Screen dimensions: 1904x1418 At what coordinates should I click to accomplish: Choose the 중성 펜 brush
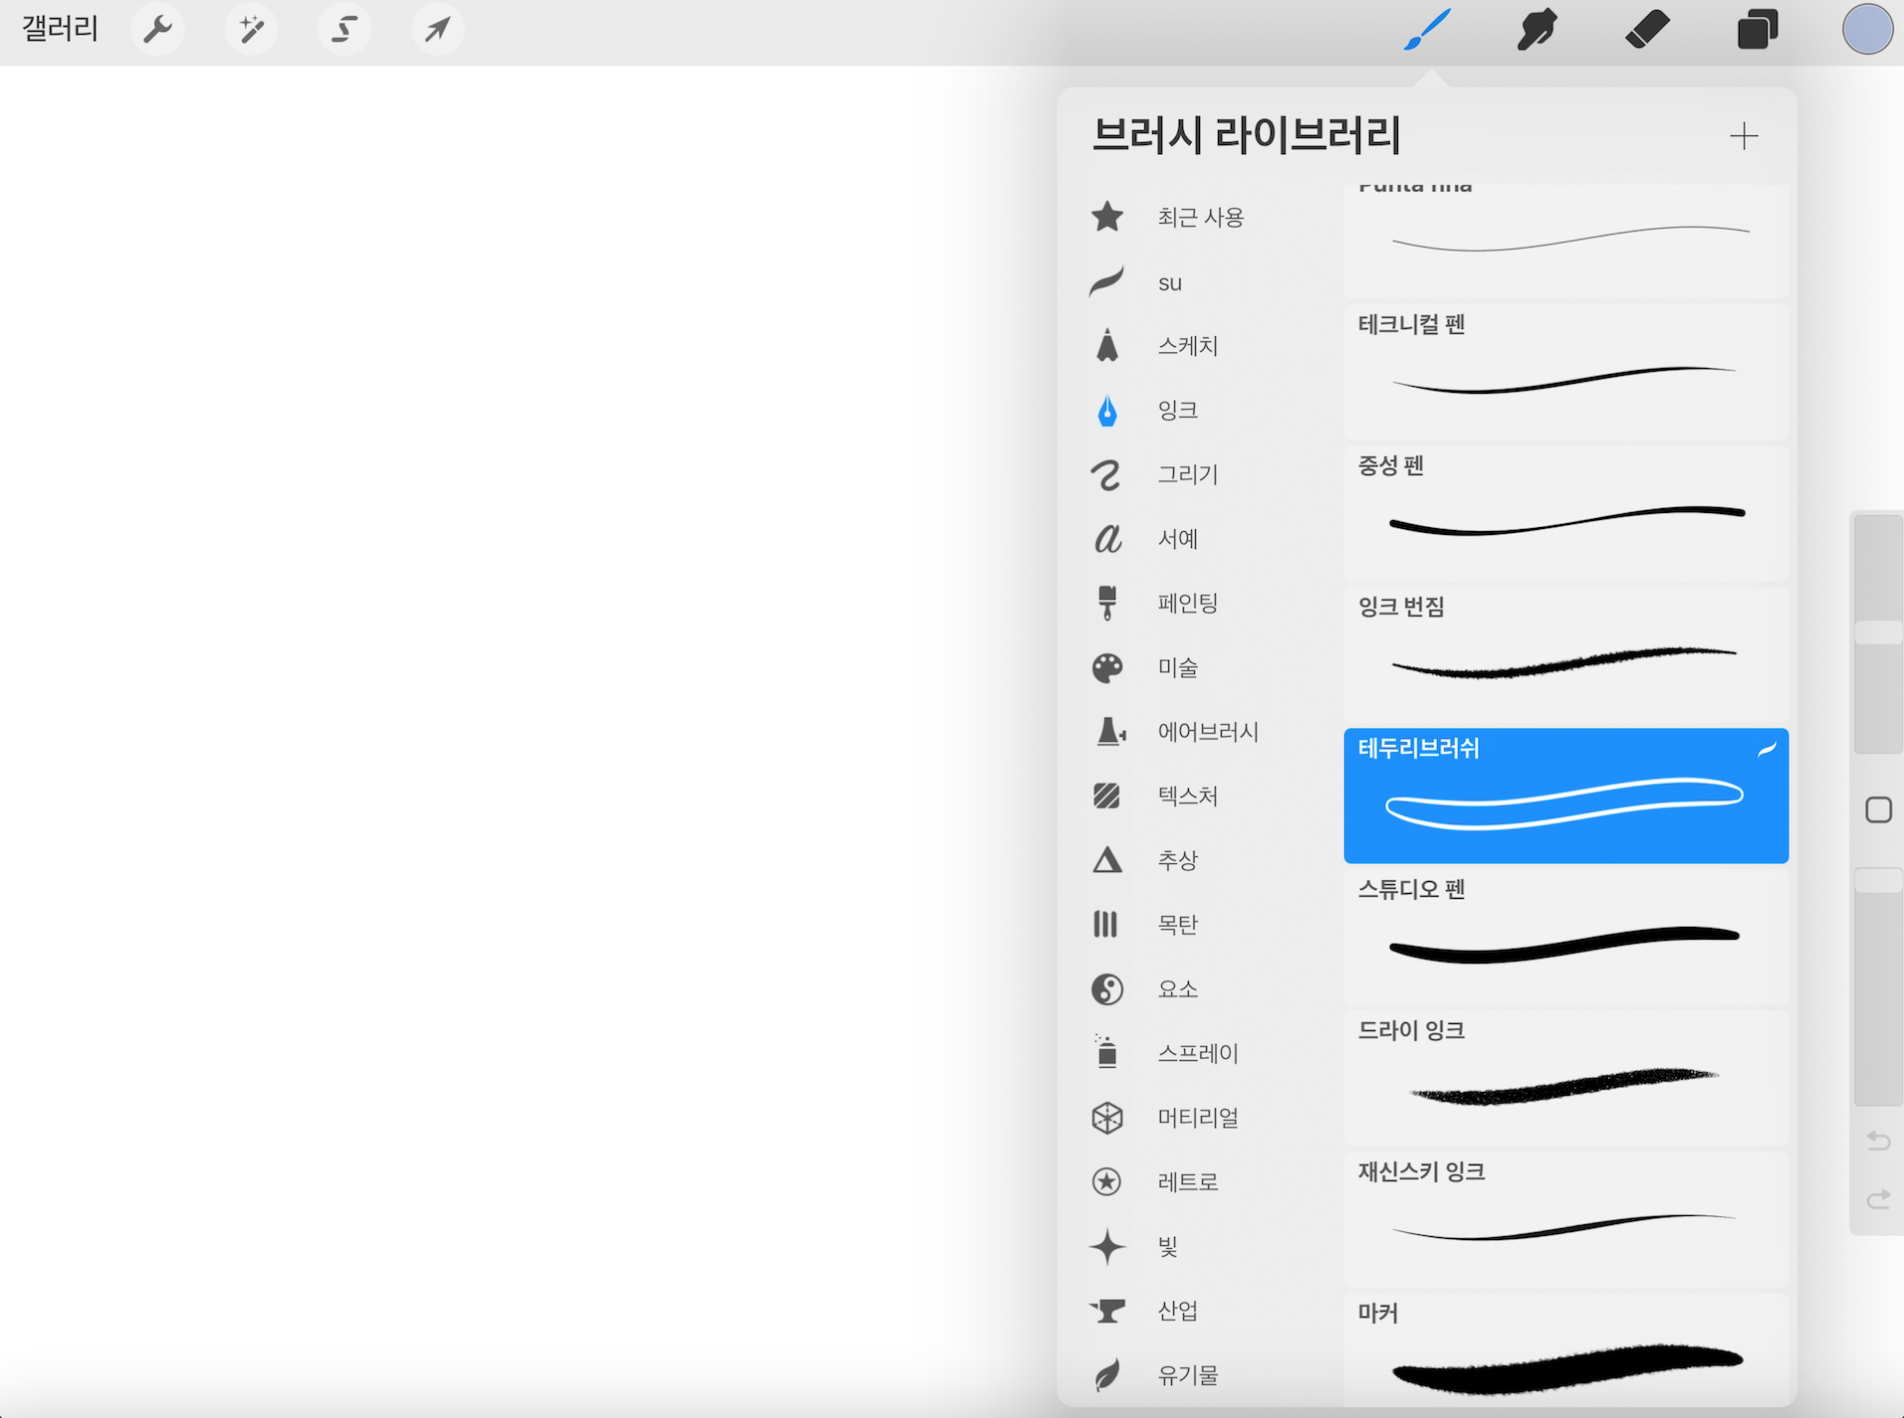(x=1566, y=513)
